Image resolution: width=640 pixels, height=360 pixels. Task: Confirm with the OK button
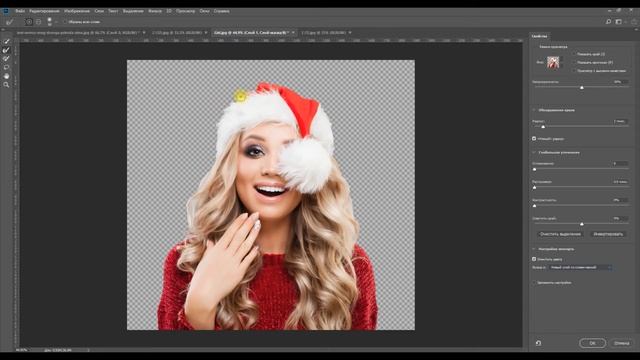(592, 343)
